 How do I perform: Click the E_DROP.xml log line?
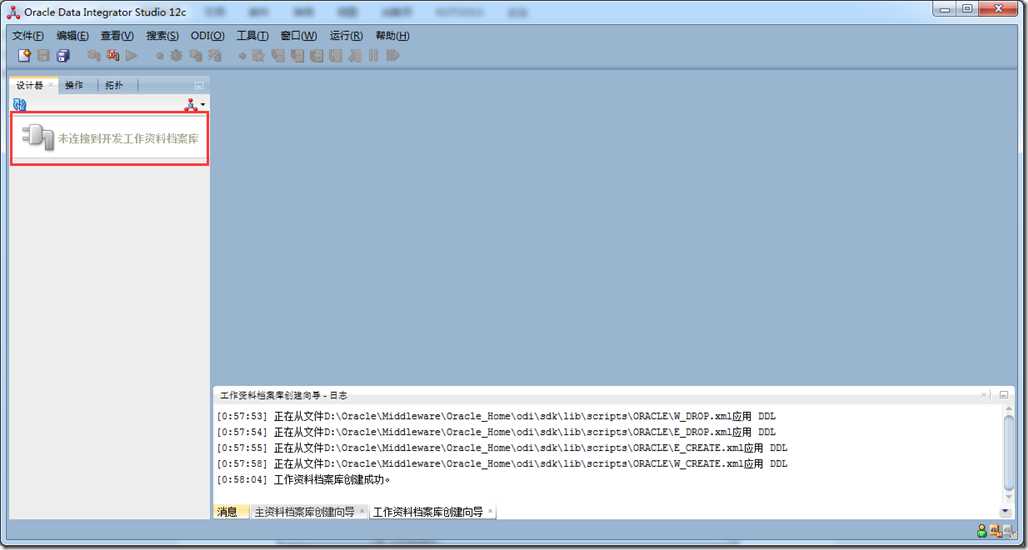click(x=496, y=432)
